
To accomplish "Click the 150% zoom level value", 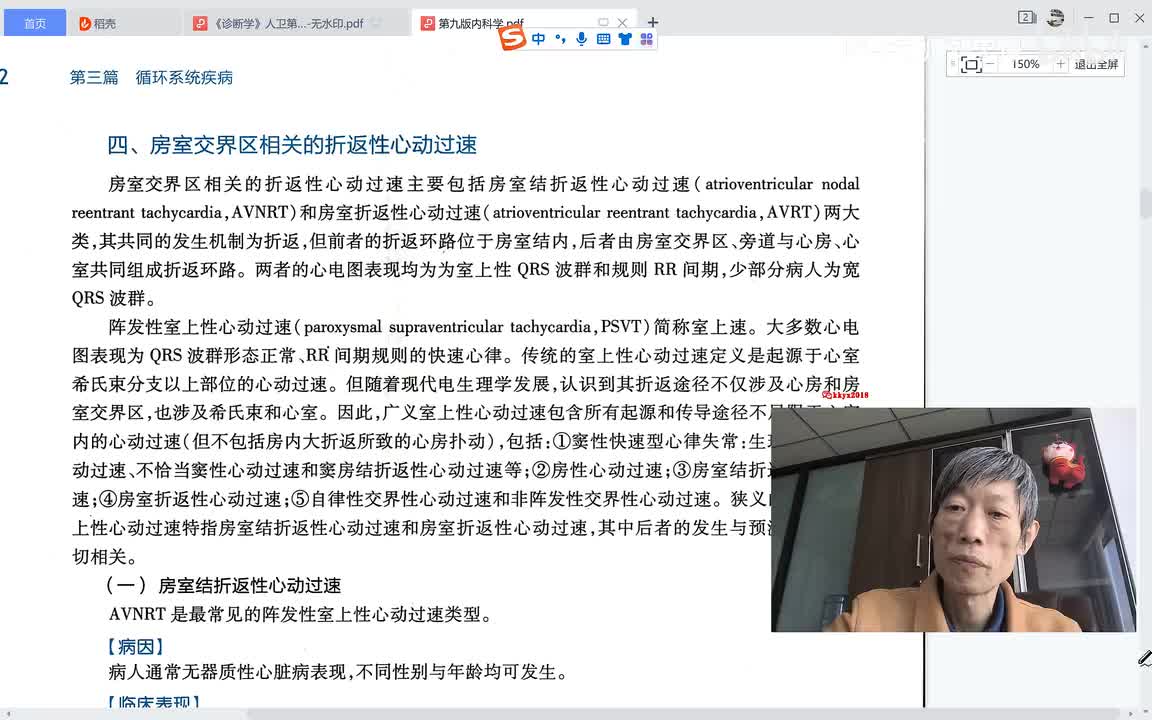I will 1026,65.
